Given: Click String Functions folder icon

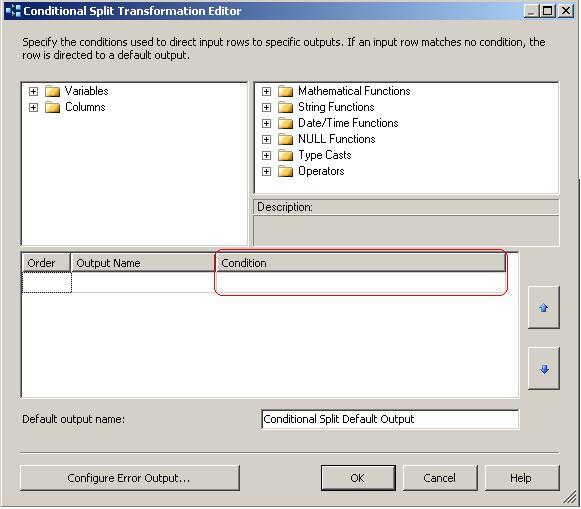Looking at the screenshot, I should (x=285, y=107).
